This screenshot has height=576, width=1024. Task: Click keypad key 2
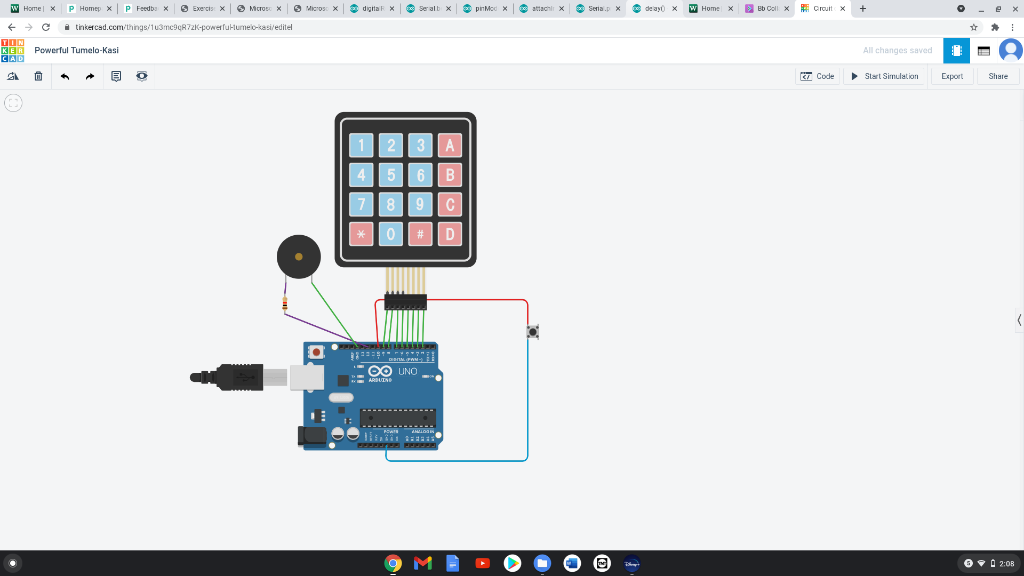[391, 146]
